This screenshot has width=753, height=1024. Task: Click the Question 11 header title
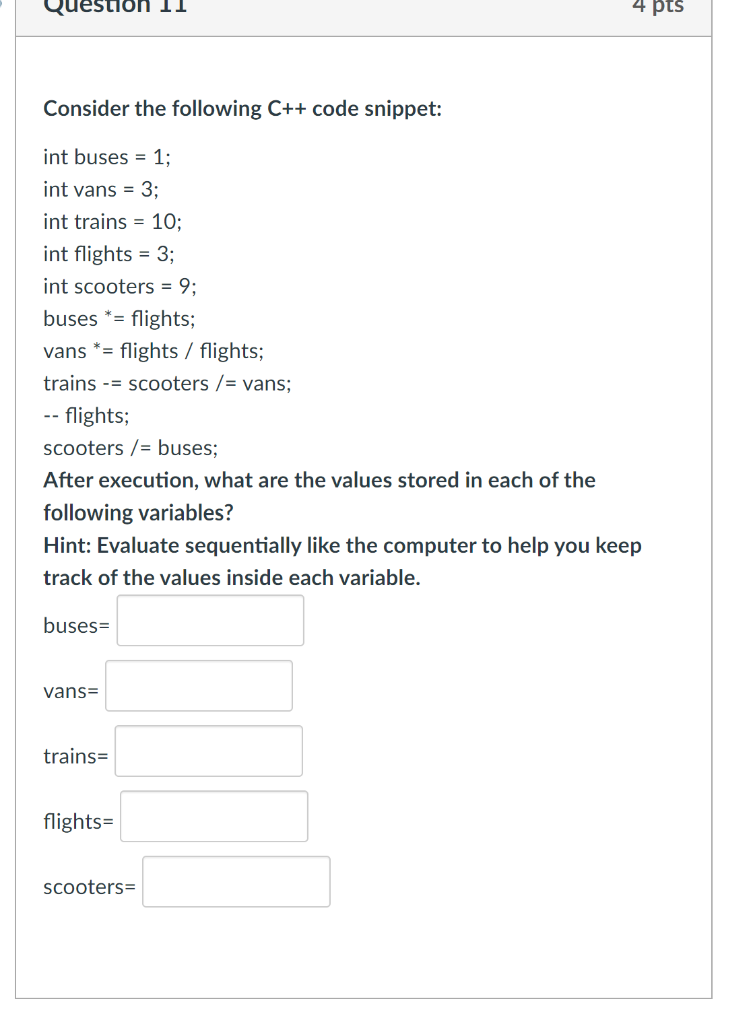point(115,7)
